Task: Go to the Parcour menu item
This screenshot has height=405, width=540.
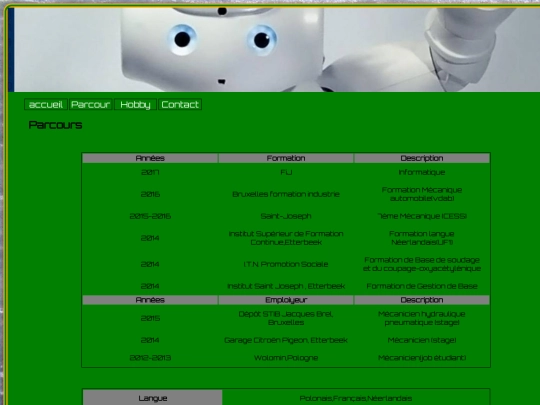Action: (x=91, y=104)
